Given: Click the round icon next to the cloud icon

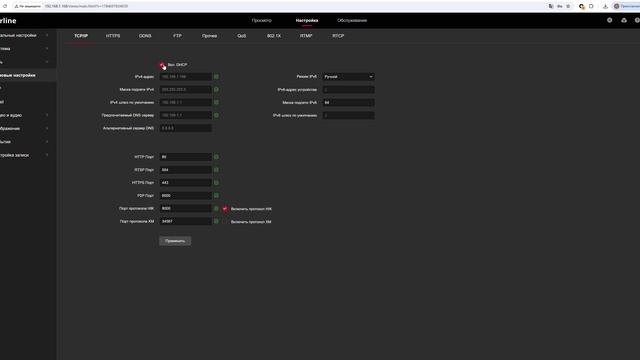Looking at the screenshot, I should point(609,20).
